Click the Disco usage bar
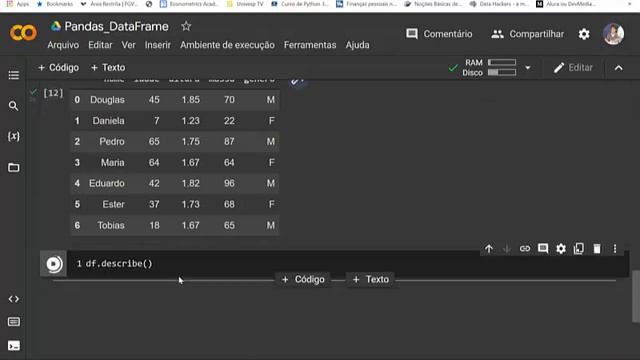This screenshot has width=640, height=360. pyautogui.click(x=502, y=73)
